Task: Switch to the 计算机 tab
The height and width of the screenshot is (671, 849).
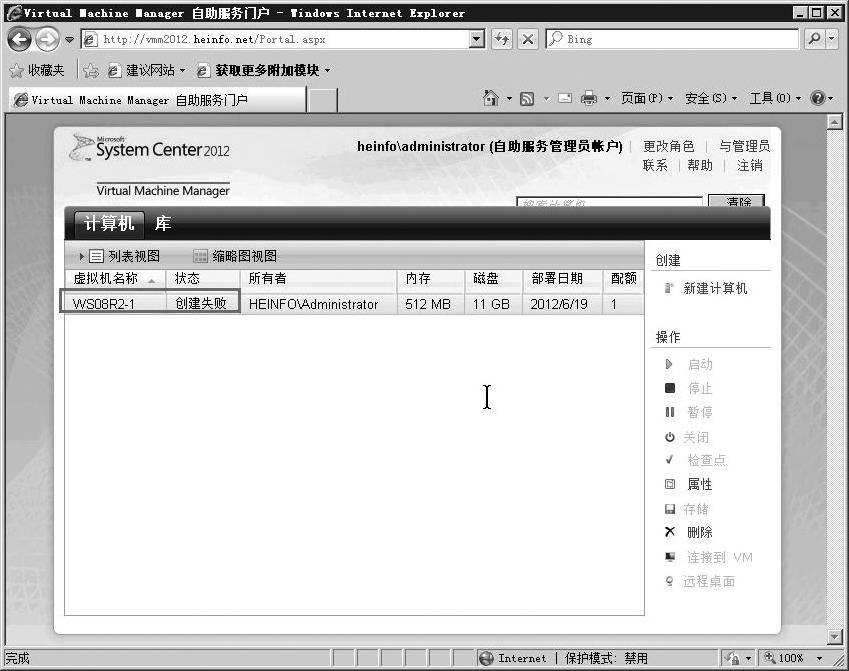Action: coord(109,224)
